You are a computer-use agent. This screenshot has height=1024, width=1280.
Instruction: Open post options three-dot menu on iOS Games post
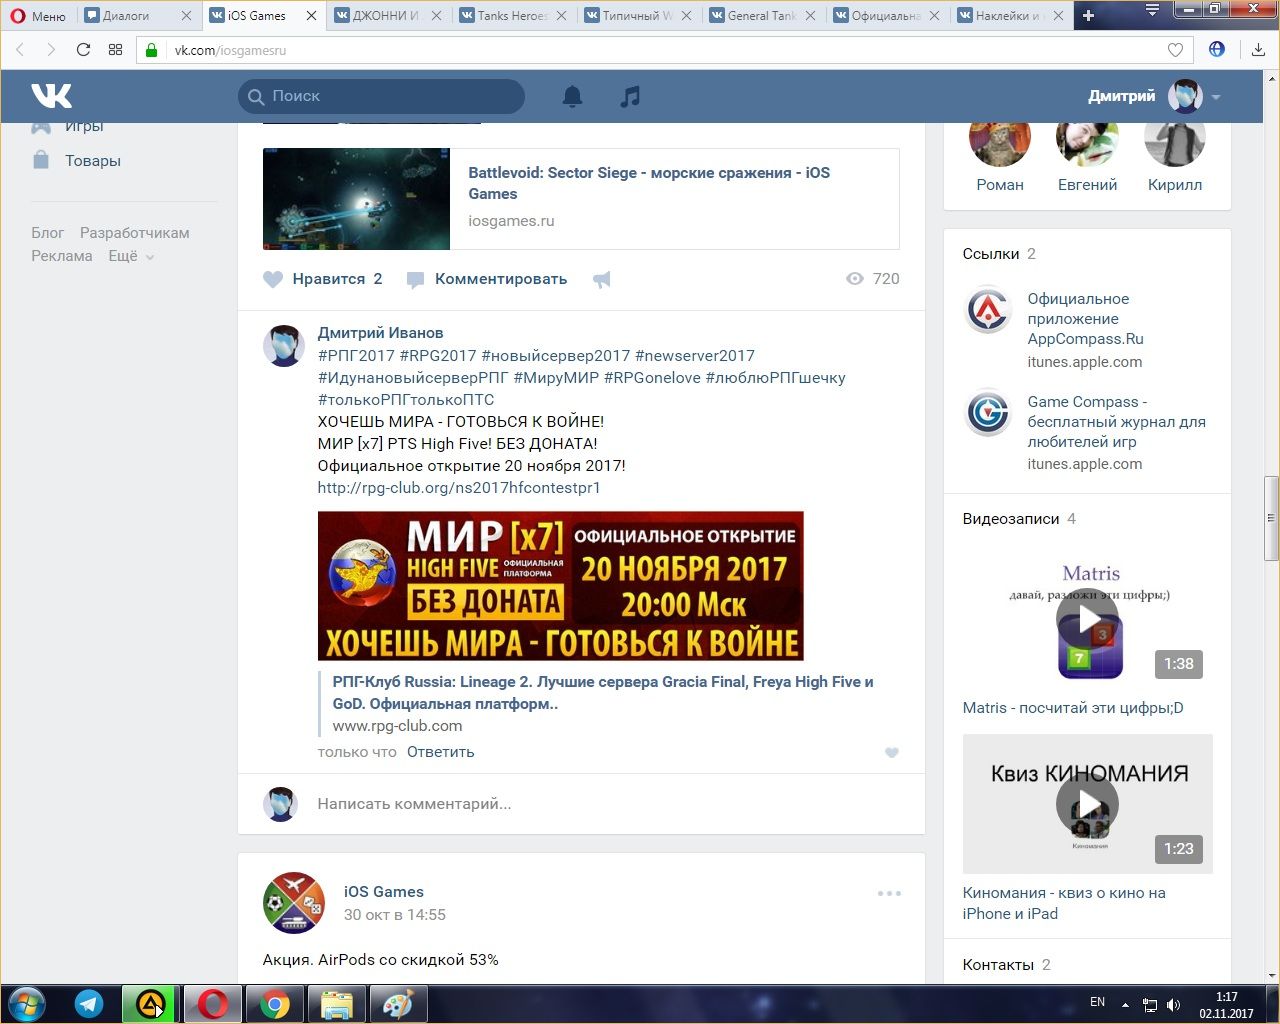pos(888,893)
